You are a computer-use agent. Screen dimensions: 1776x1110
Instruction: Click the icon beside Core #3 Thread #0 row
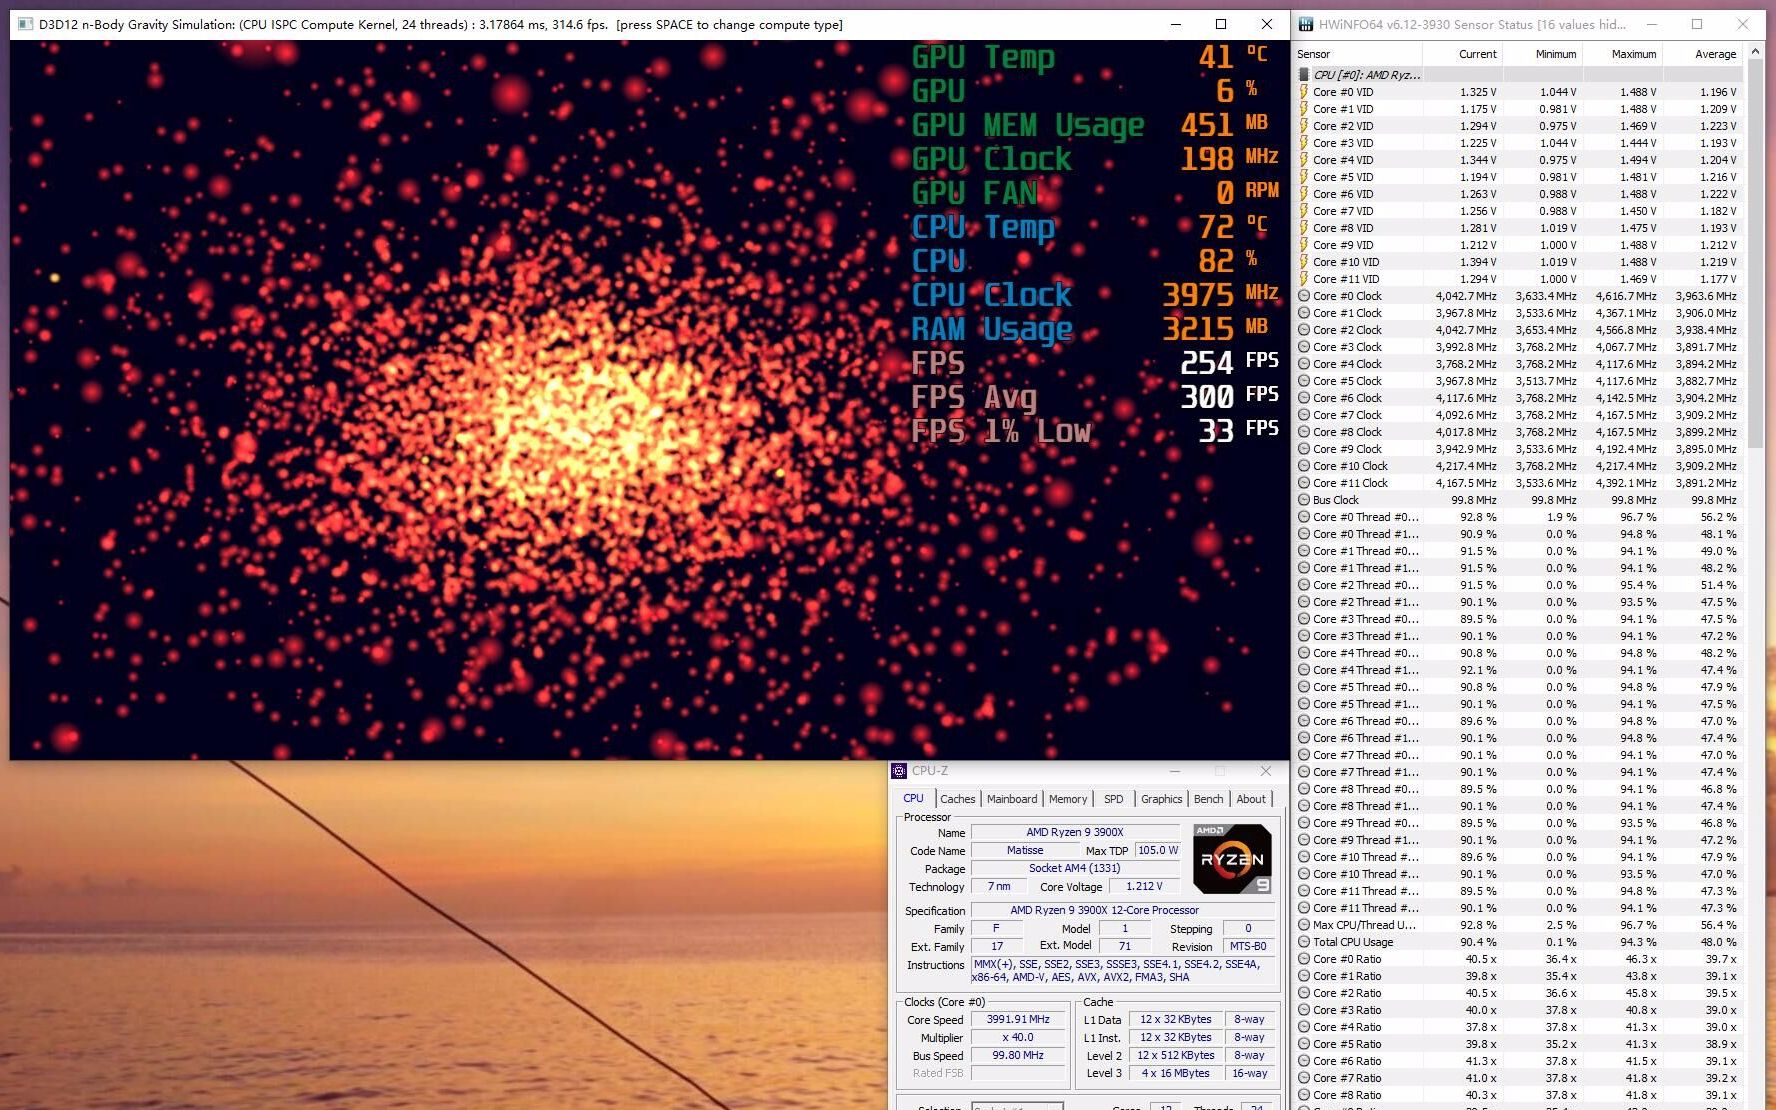click(x=1304, y=619)
